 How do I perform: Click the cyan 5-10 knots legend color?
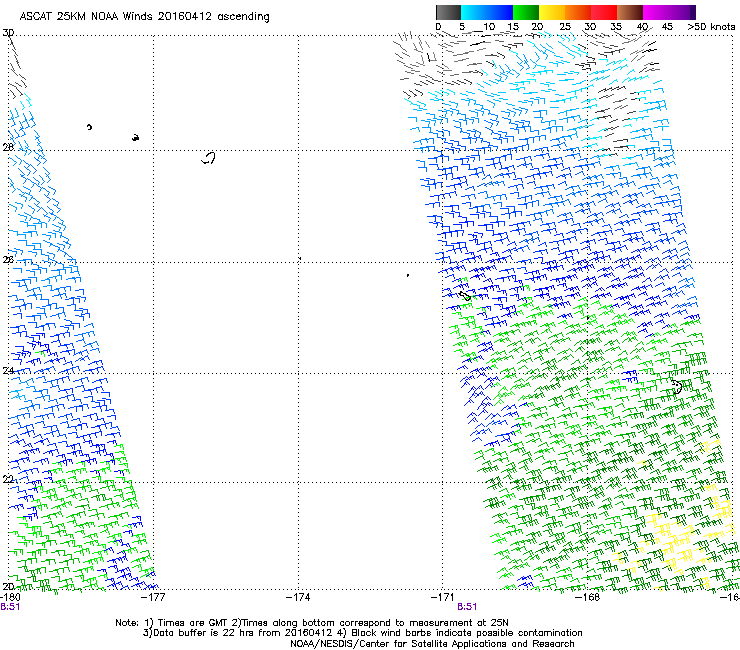(x=474, y=12)
